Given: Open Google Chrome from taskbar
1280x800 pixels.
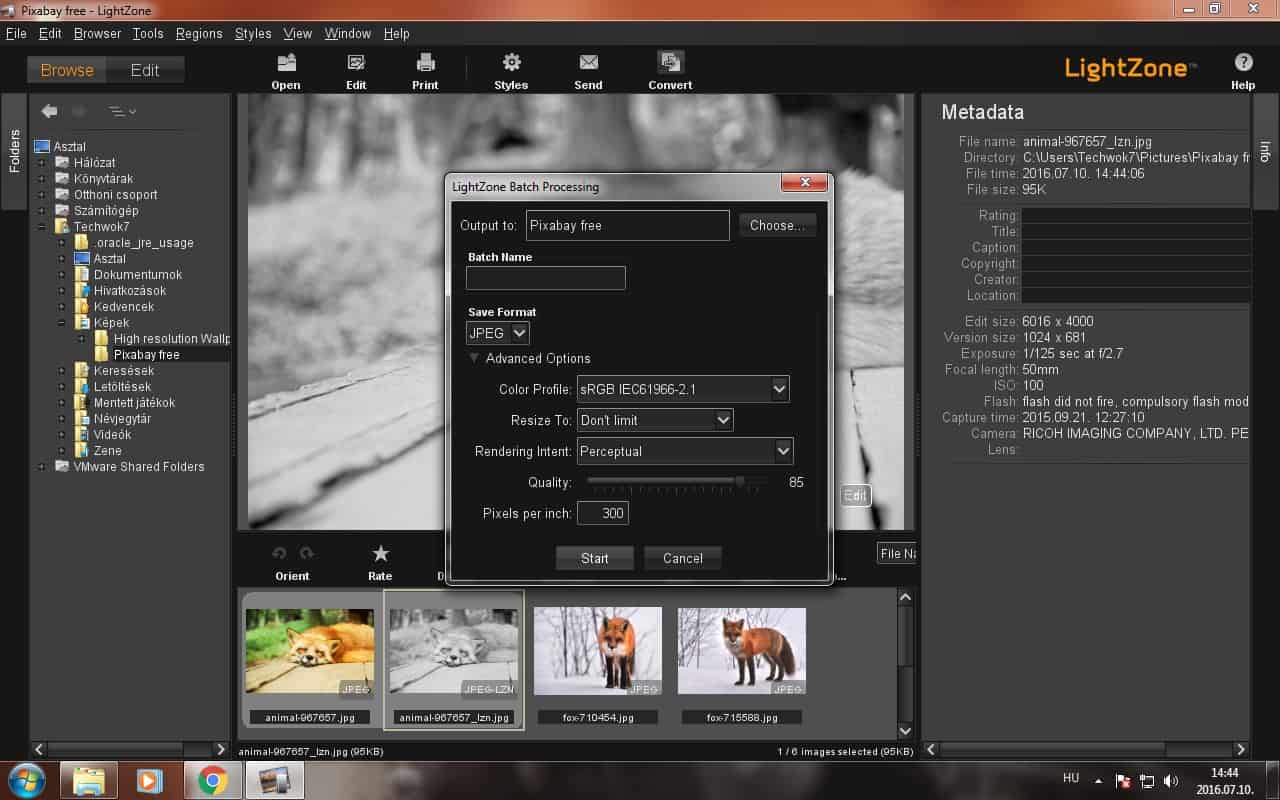Looking at the screenshot, I should (212, 780).
